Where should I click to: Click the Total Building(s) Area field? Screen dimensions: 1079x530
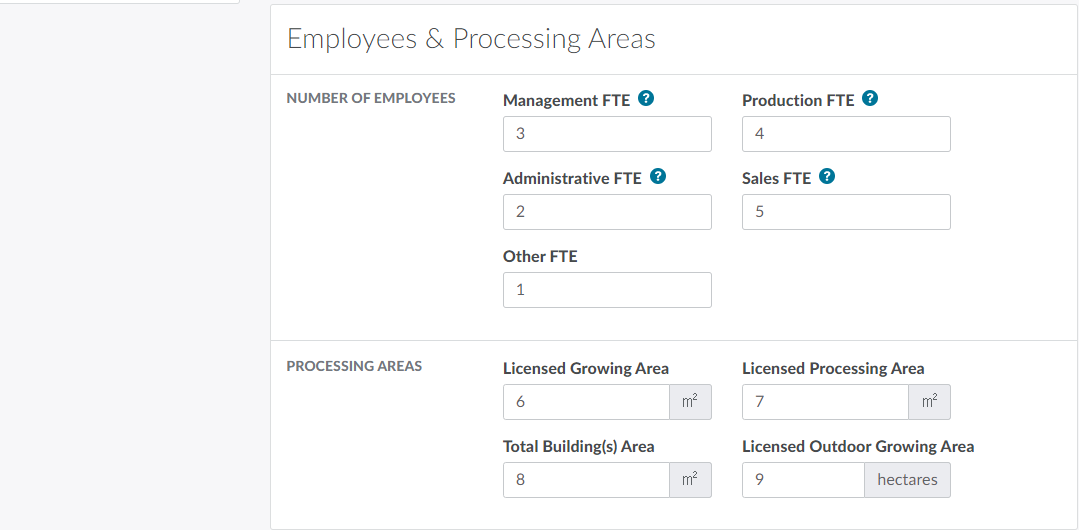(586, 480)
